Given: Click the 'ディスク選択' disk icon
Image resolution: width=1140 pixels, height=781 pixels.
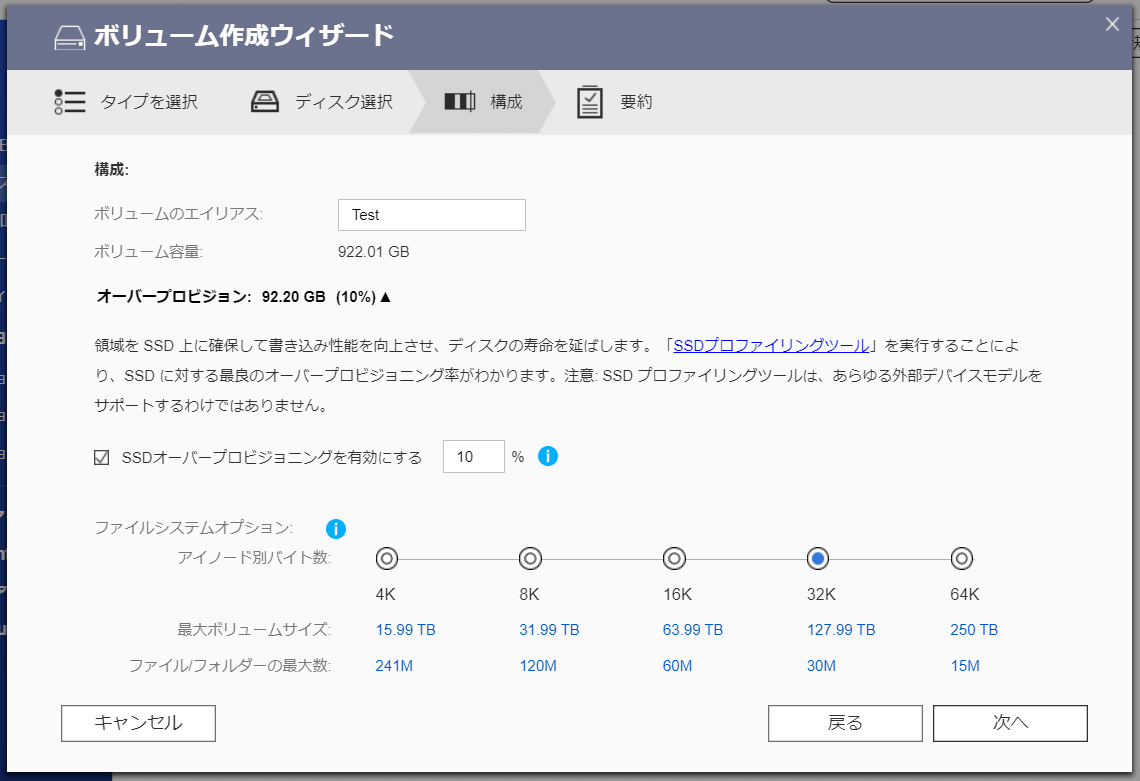Looking at the screenshot, I should 265,102.
